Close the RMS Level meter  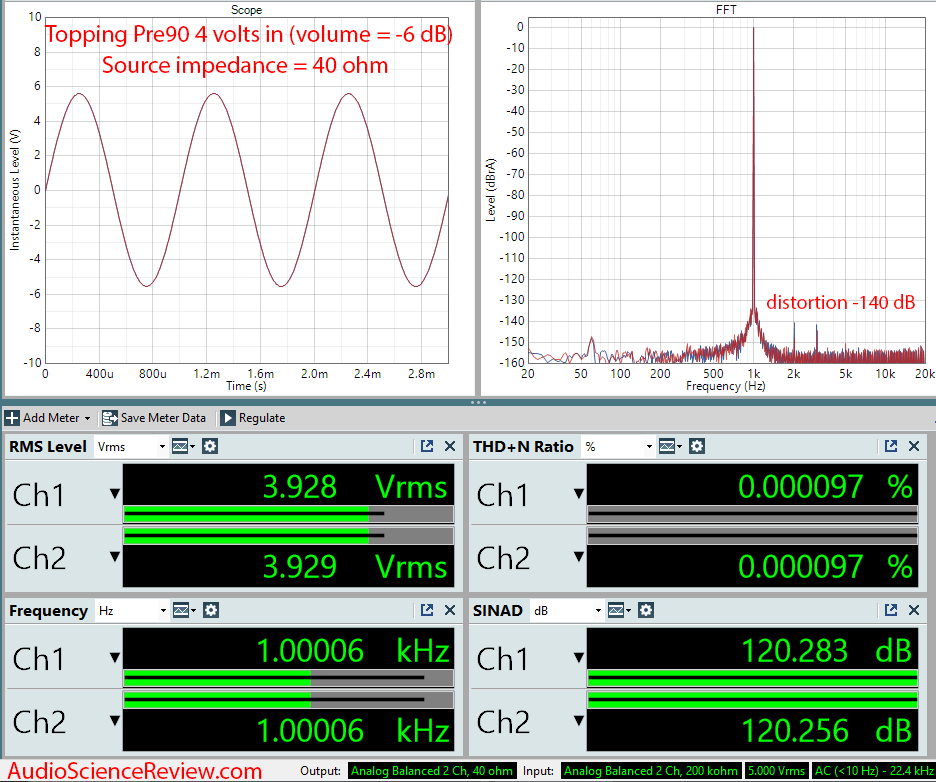point(450,446)
